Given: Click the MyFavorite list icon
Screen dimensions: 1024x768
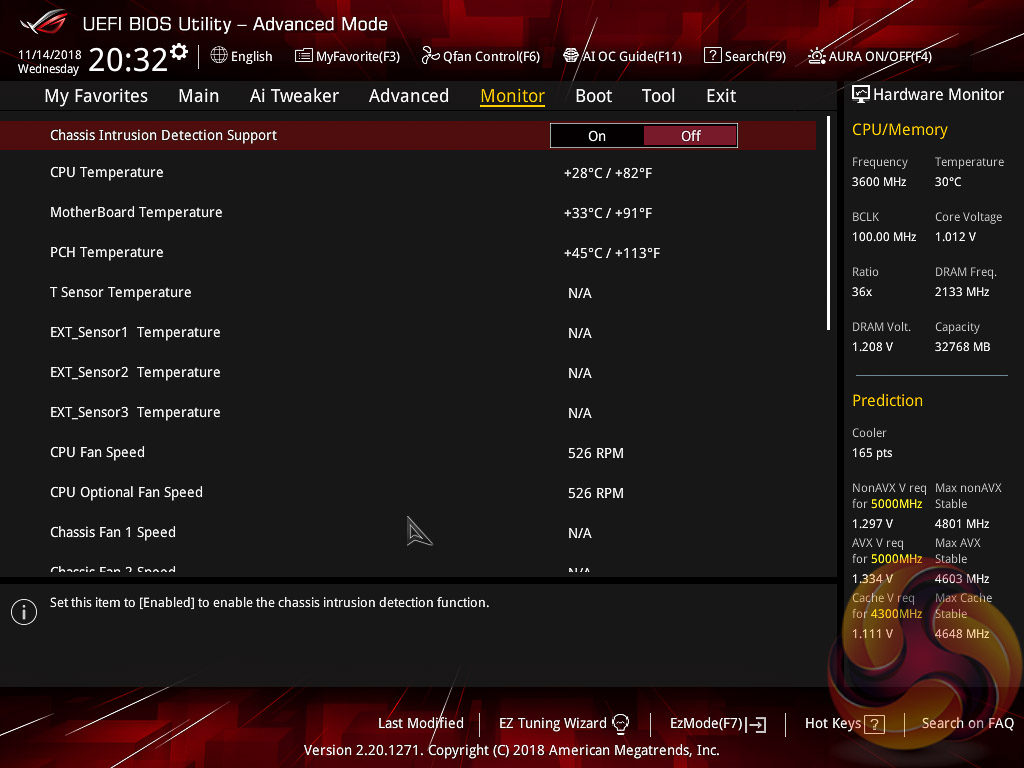Looking at the screenshot, I should (x=304, y=56).
